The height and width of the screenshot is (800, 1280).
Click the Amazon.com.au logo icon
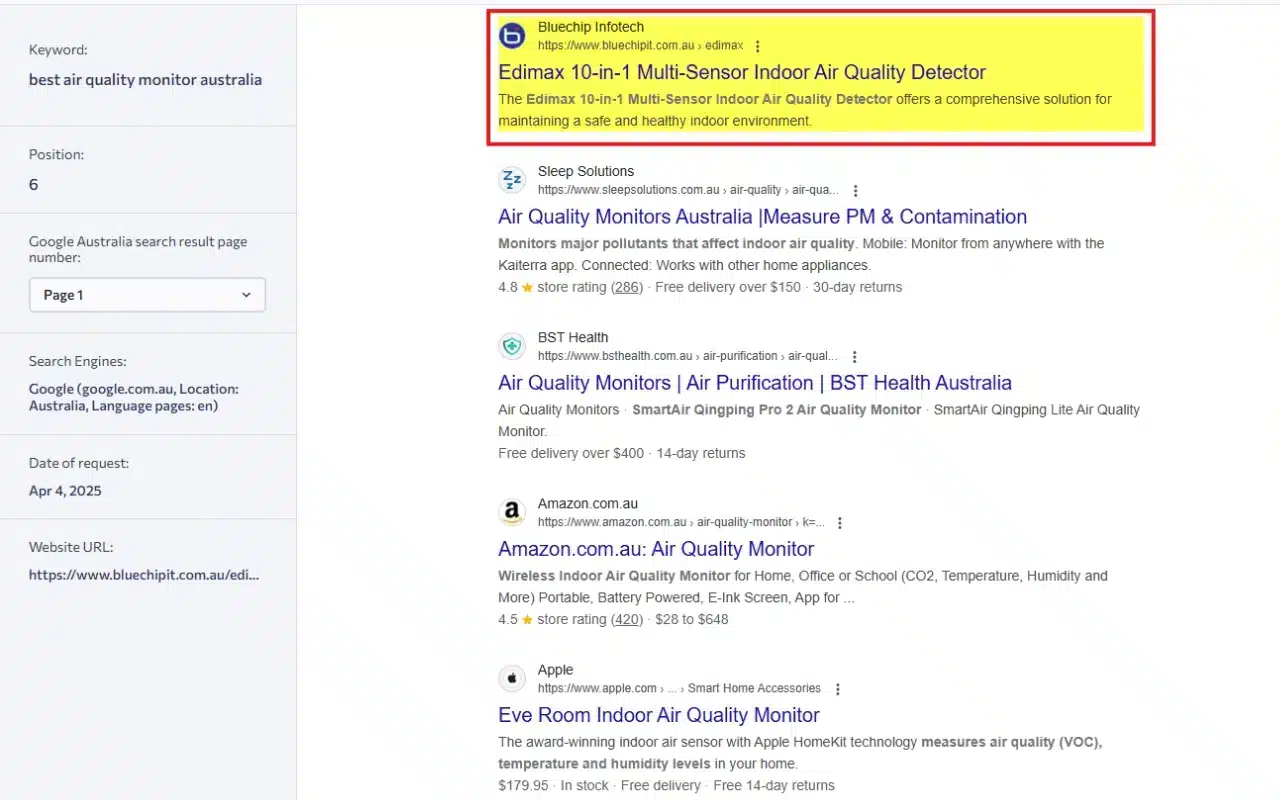coord(512,512)
